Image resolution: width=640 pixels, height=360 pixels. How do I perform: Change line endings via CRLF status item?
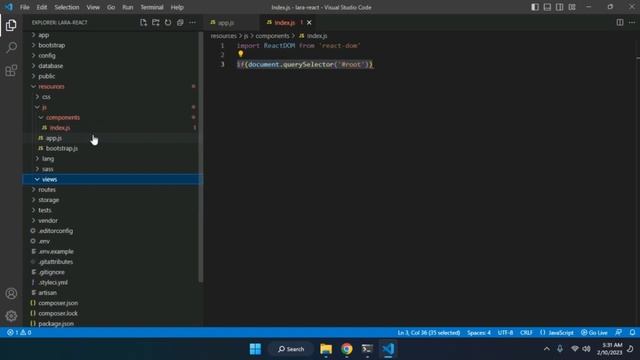coord(526,332)
